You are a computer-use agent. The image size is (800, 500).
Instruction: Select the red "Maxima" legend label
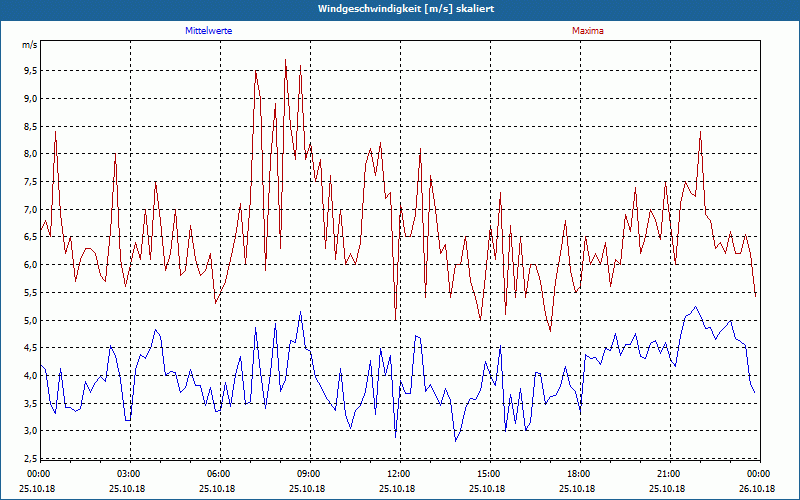click(588, 31)
